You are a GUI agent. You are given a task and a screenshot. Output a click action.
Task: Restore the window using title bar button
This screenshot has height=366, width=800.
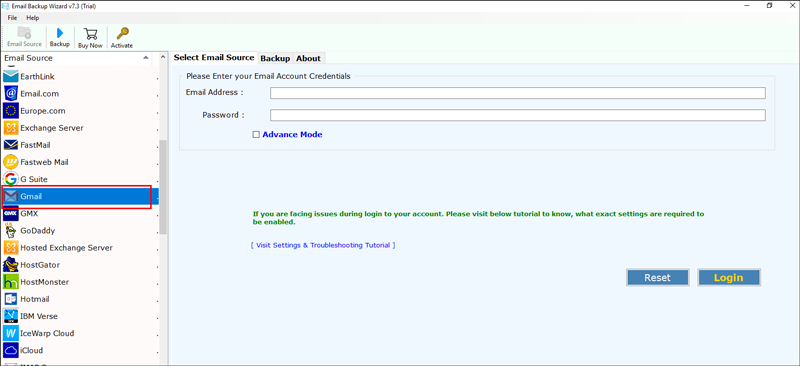[769, 5]
